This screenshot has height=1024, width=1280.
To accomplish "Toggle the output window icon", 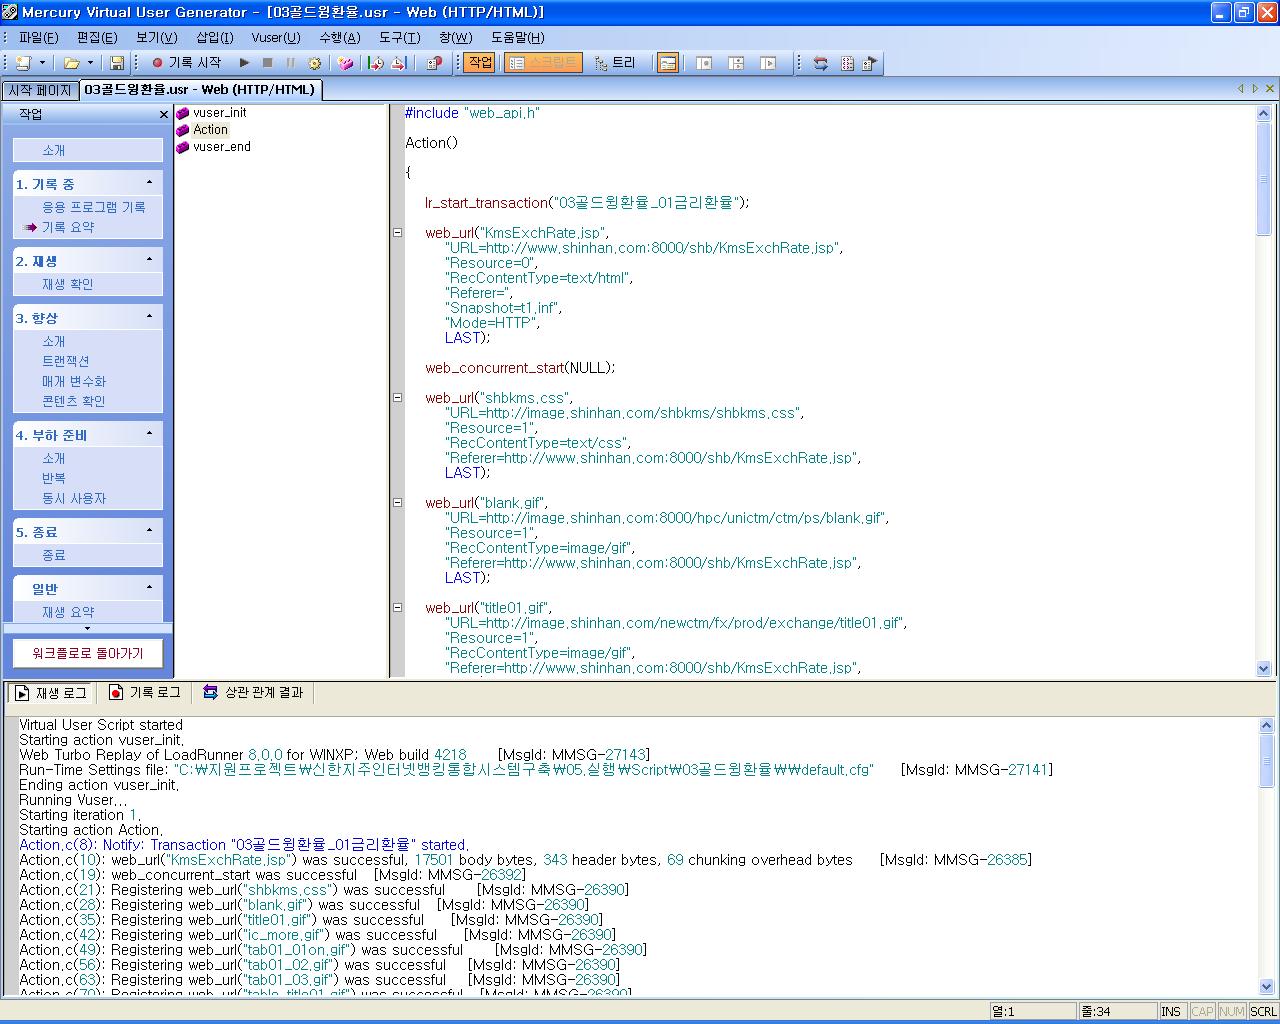I will pos(668,63).
